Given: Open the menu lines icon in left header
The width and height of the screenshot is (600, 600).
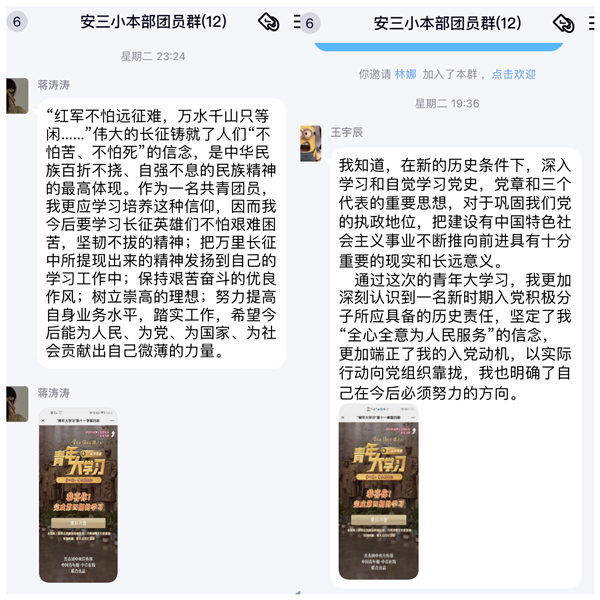Looking at the screenshot, I should 297,22.
